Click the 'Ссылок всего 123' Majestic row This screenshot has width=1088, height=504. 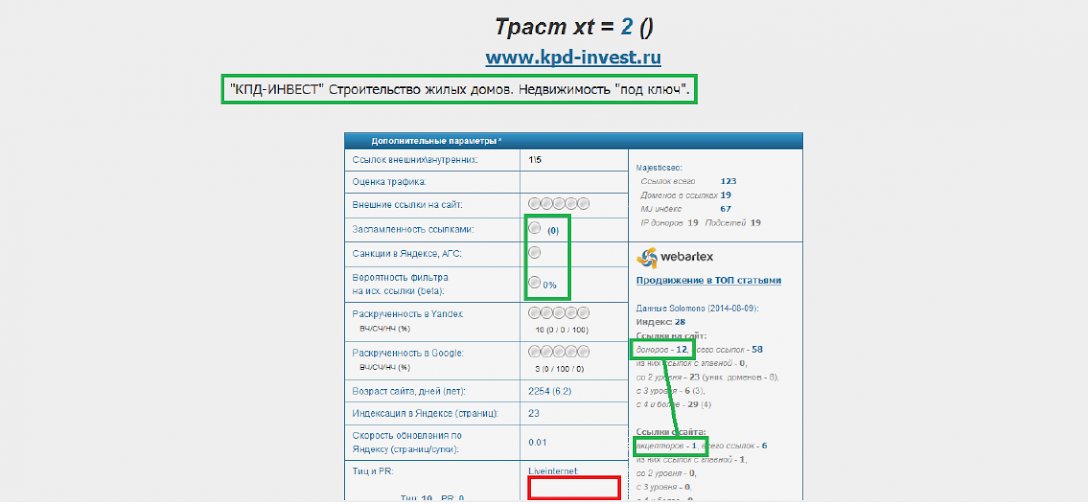689,181
